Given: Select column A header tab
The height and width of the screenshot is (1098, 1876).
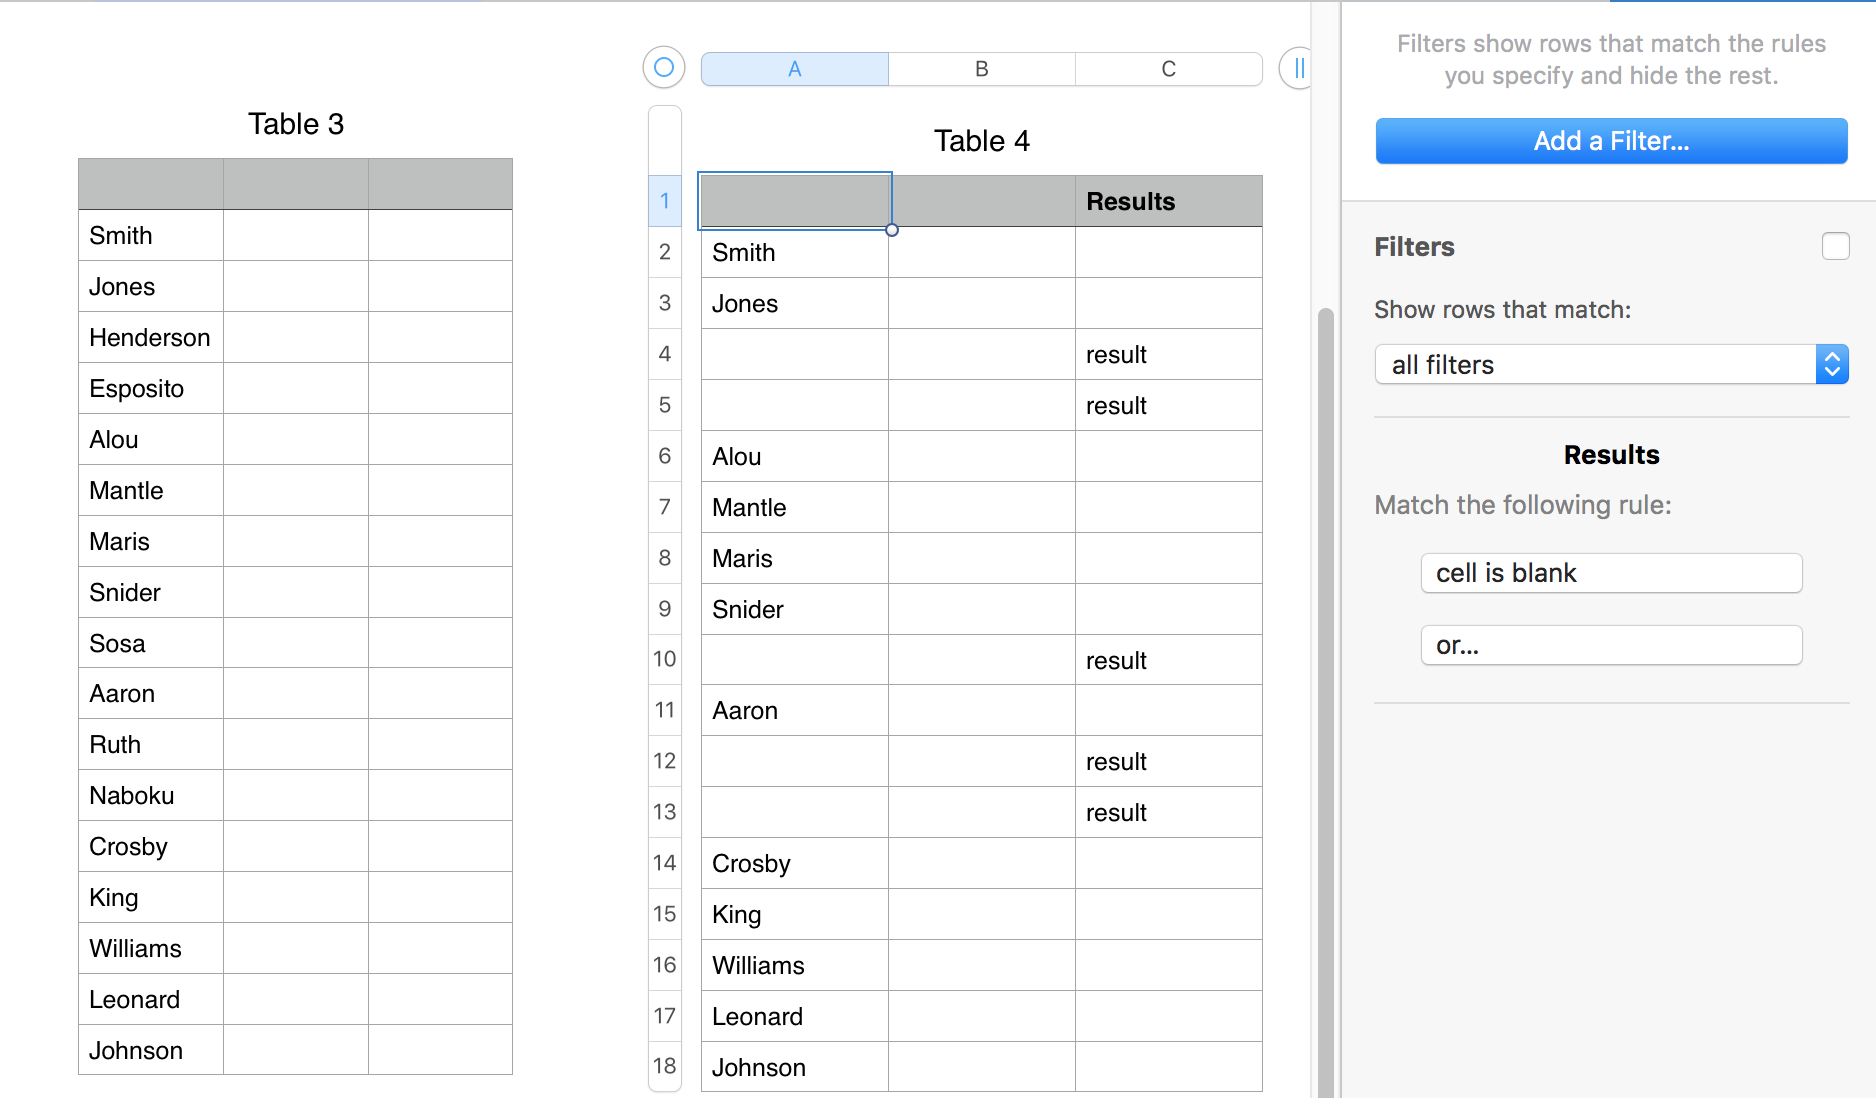Looking at the screenshot, I should point(795,69).
